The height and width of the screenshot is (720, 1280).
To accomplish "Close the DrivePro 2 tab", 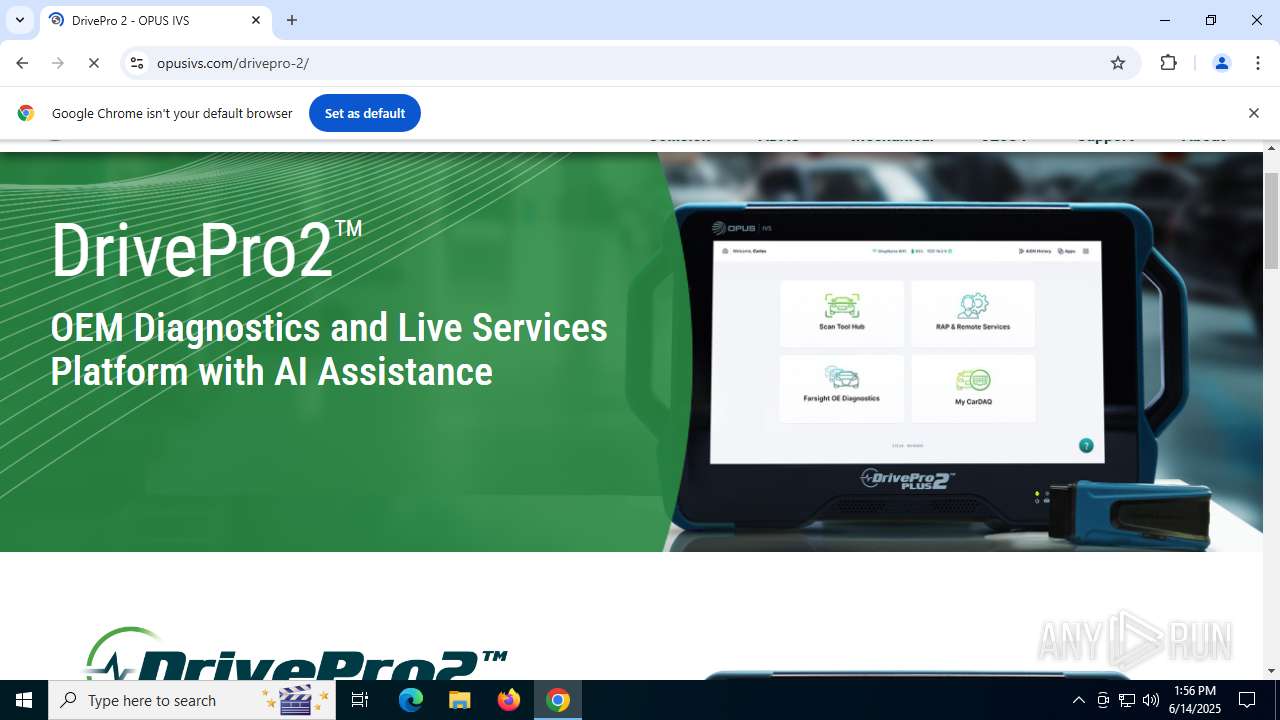I will (x=256, y=20).
